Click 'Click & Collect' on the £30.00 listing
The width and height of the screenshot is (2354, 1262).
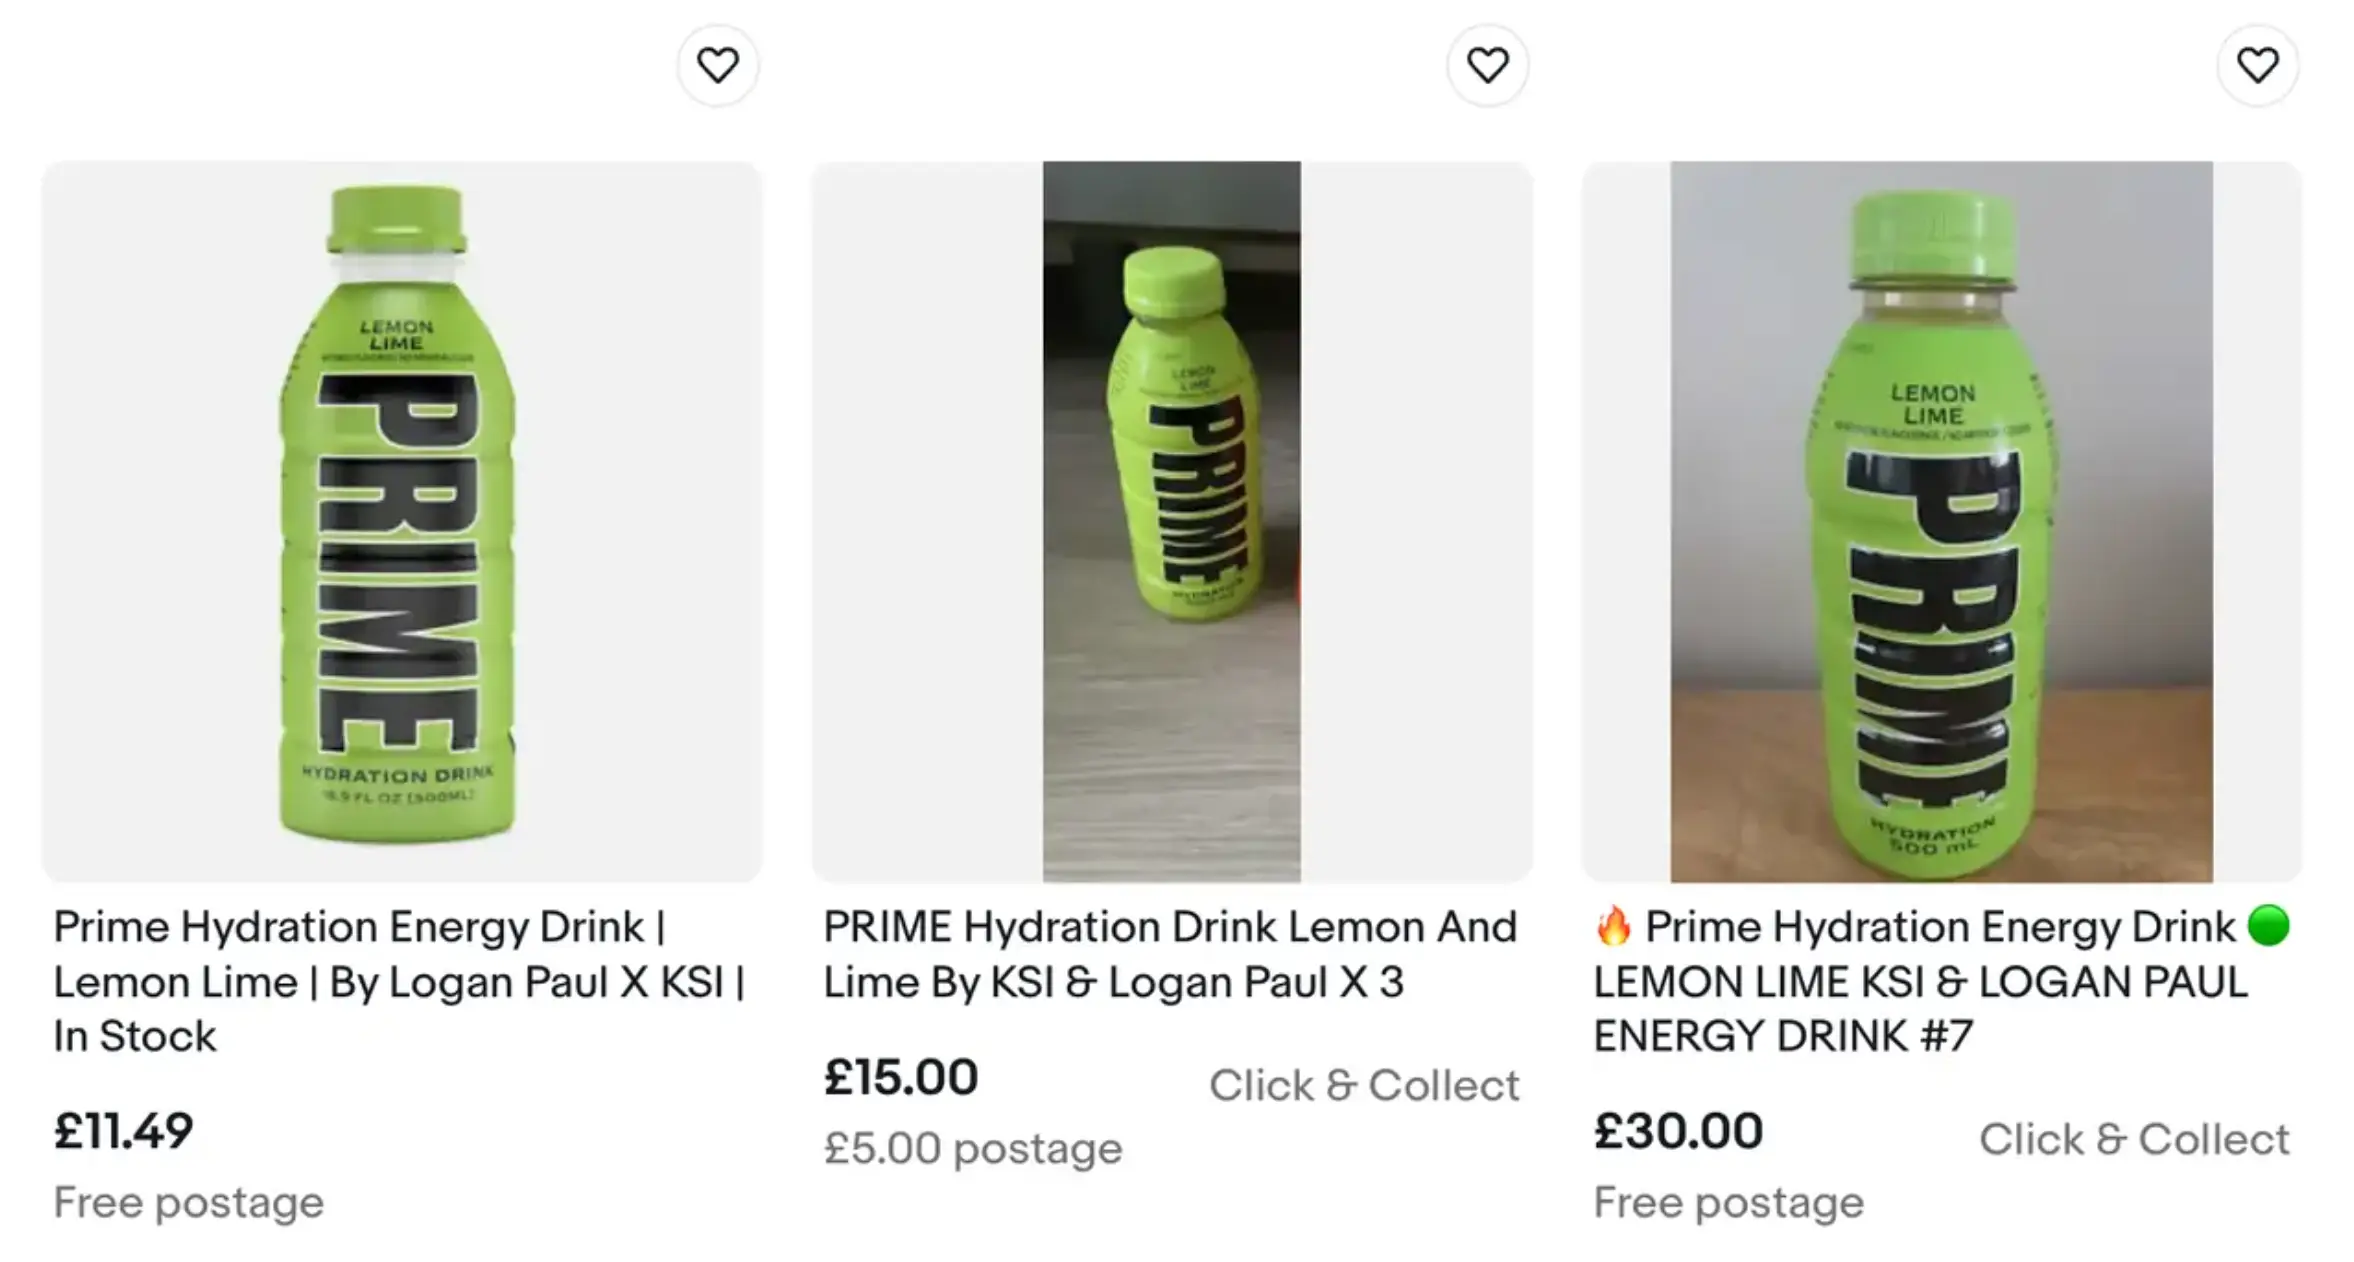point(2136,1139)
